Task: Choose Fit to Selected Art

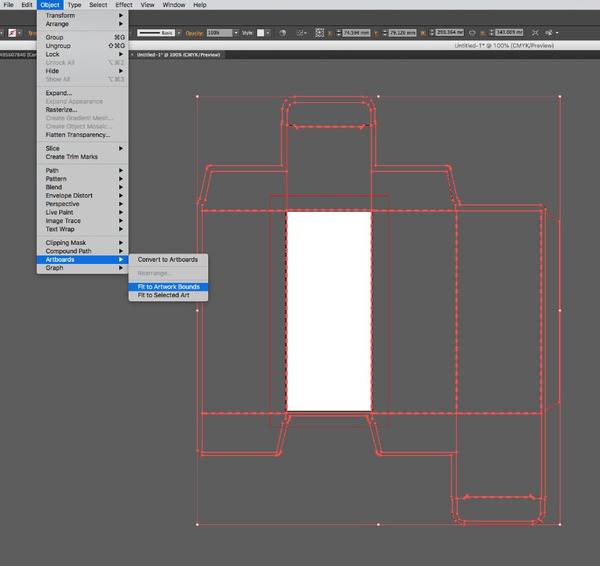Action: tap(166, 296)
